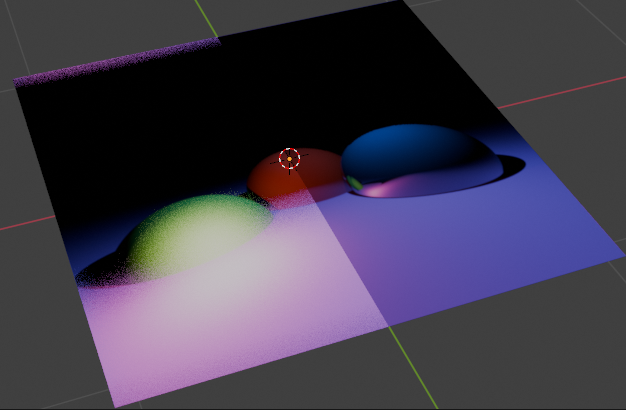Click the green reflection on the blue sphere
The height and width of the screenshot is (410, 626).
[x=354, y=182]
